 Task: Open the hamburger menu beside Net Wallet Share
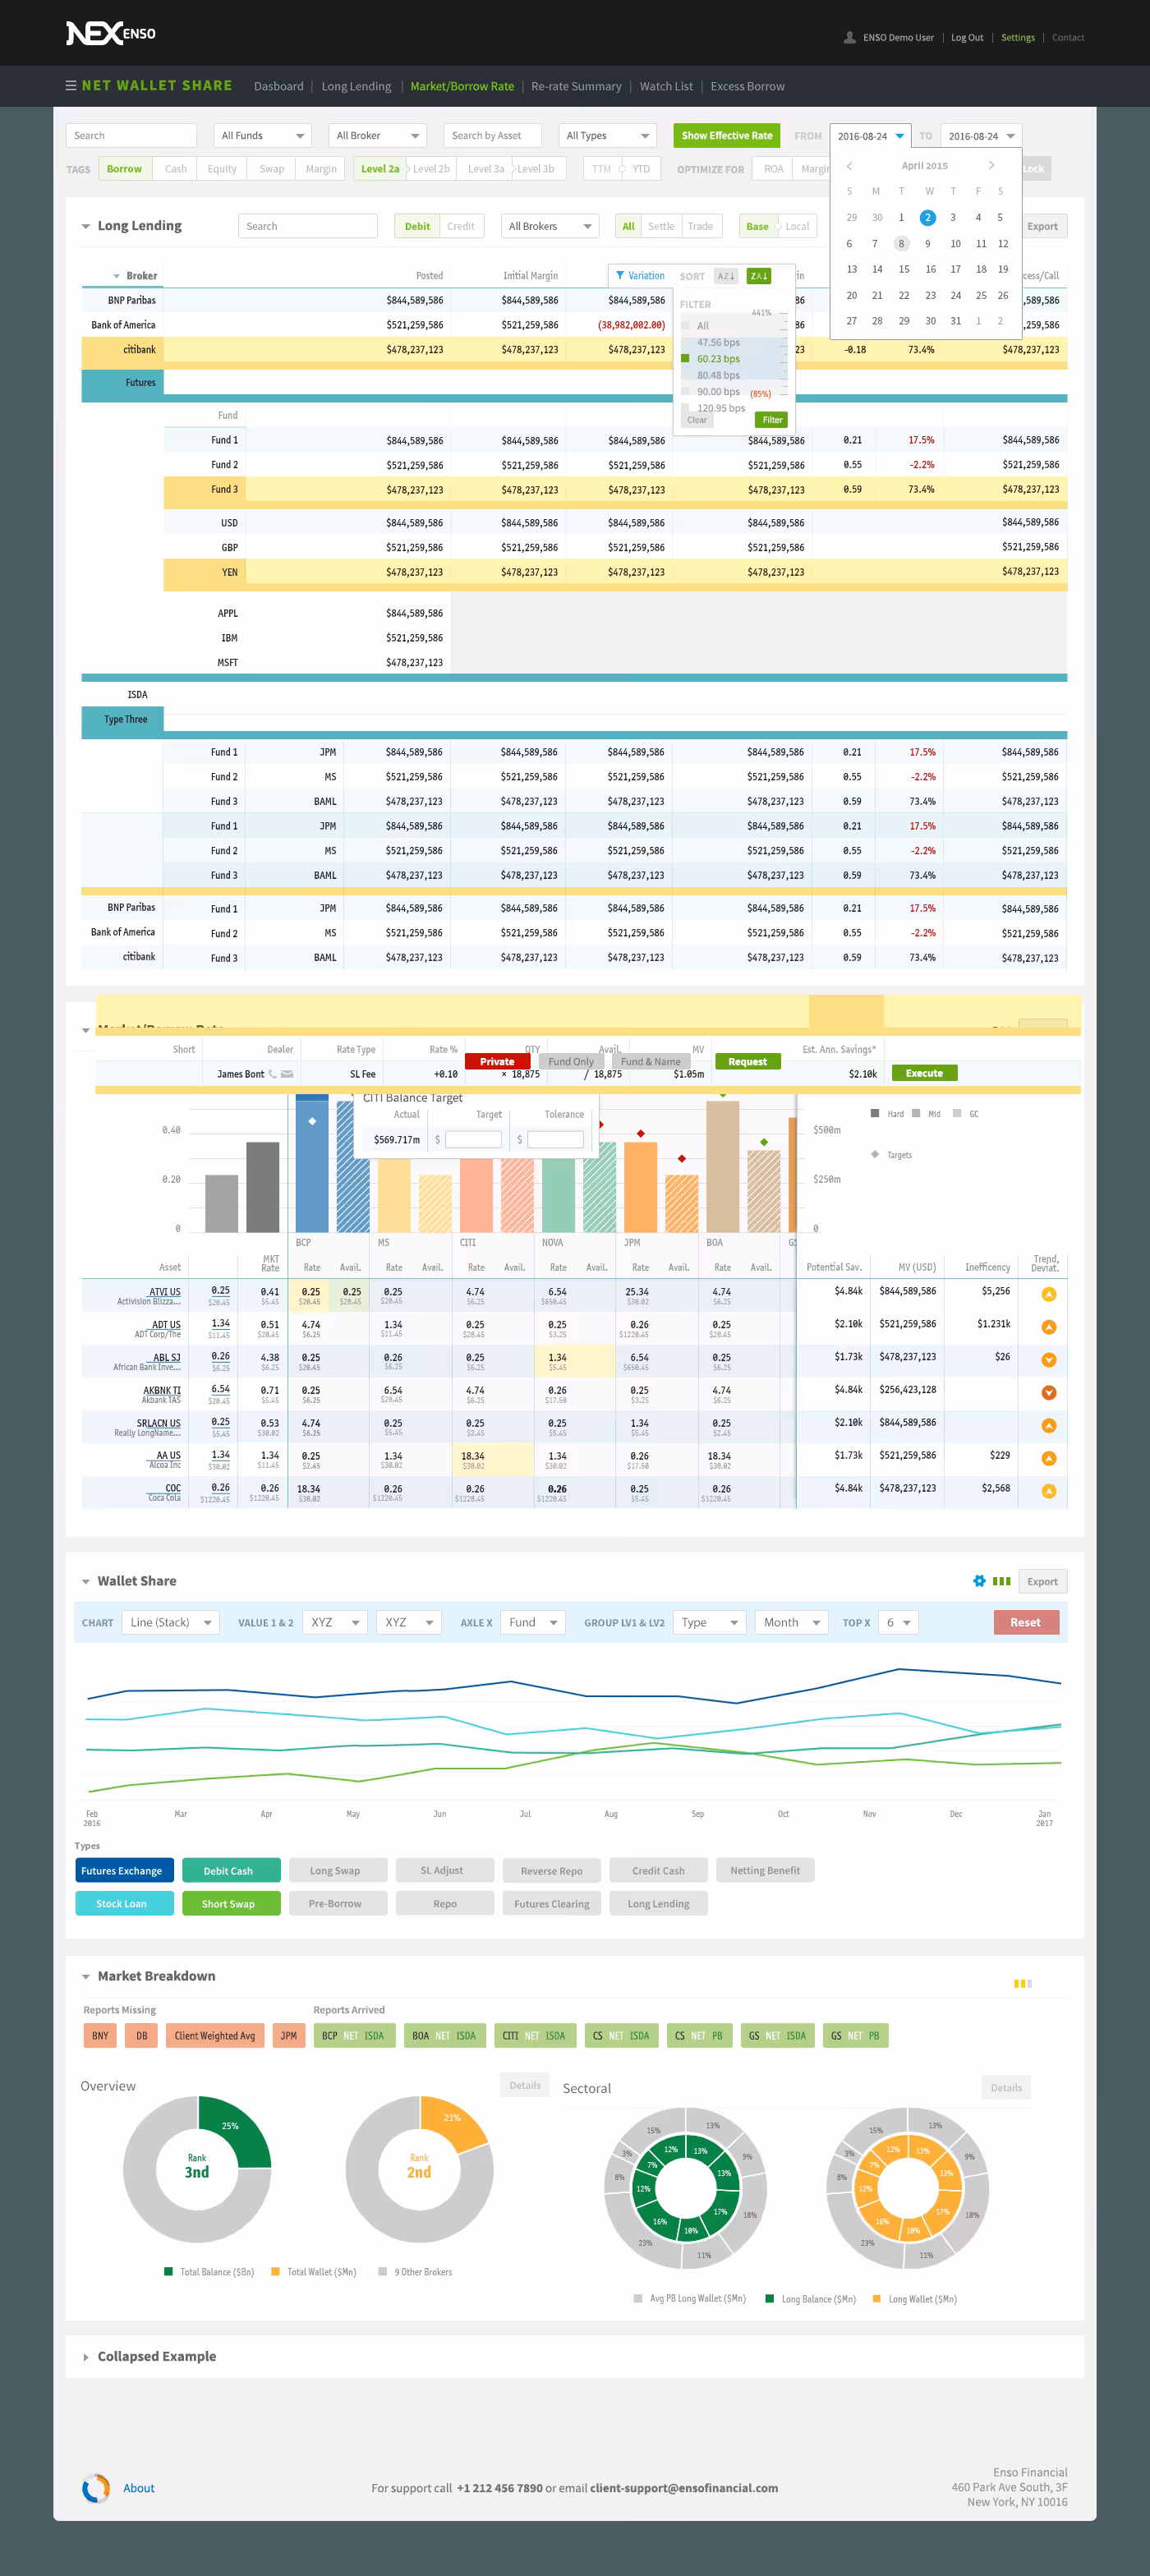71,86
